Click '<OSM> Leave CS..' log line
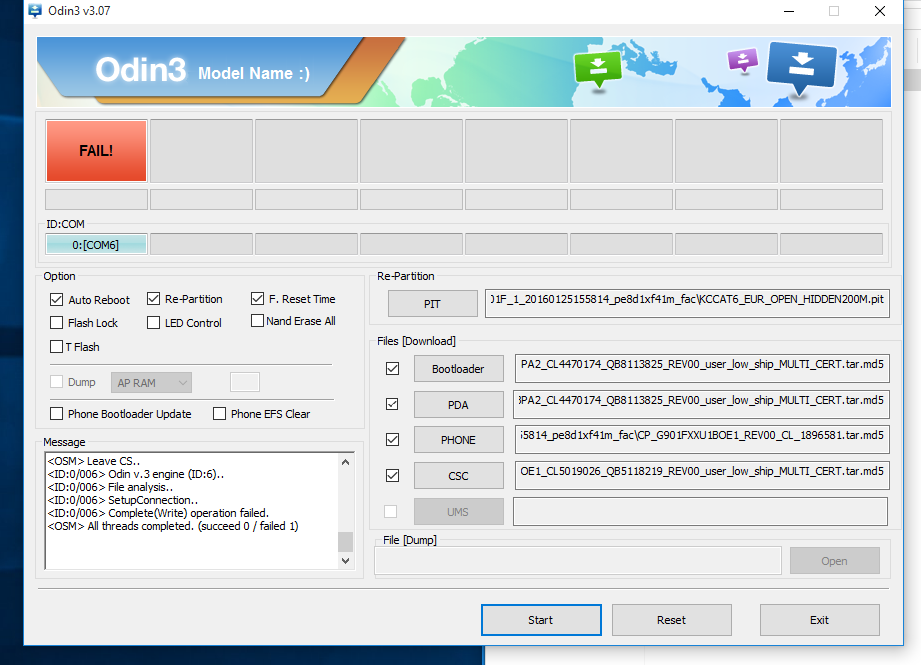Screen dimensions: 921x665 tap(93, 461)
